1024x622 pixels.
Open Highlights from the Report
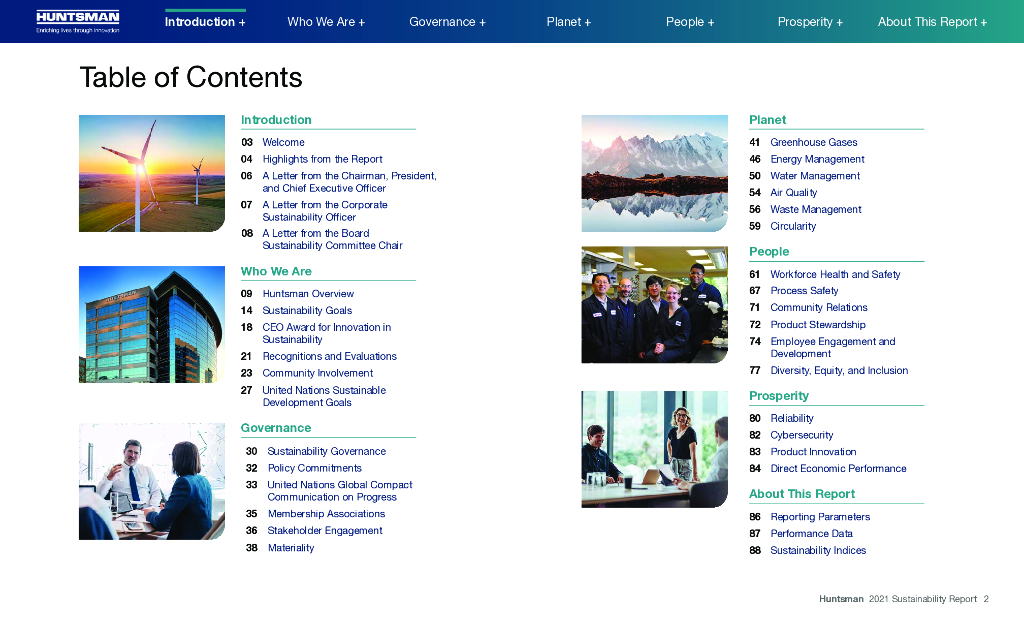[x=323, y=159]
